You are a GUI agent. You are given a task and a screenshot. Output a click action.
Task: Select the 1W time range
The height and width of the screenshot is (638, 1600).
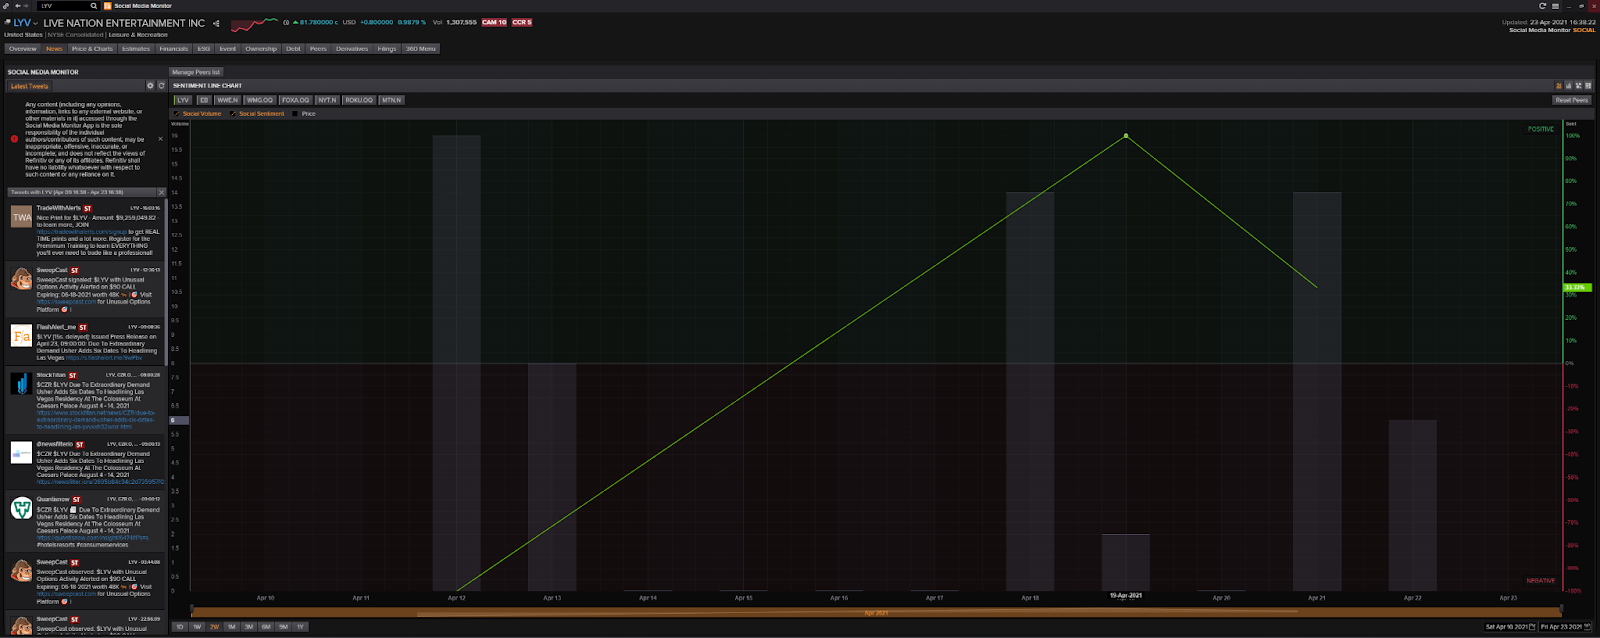(x=197, y=627)
